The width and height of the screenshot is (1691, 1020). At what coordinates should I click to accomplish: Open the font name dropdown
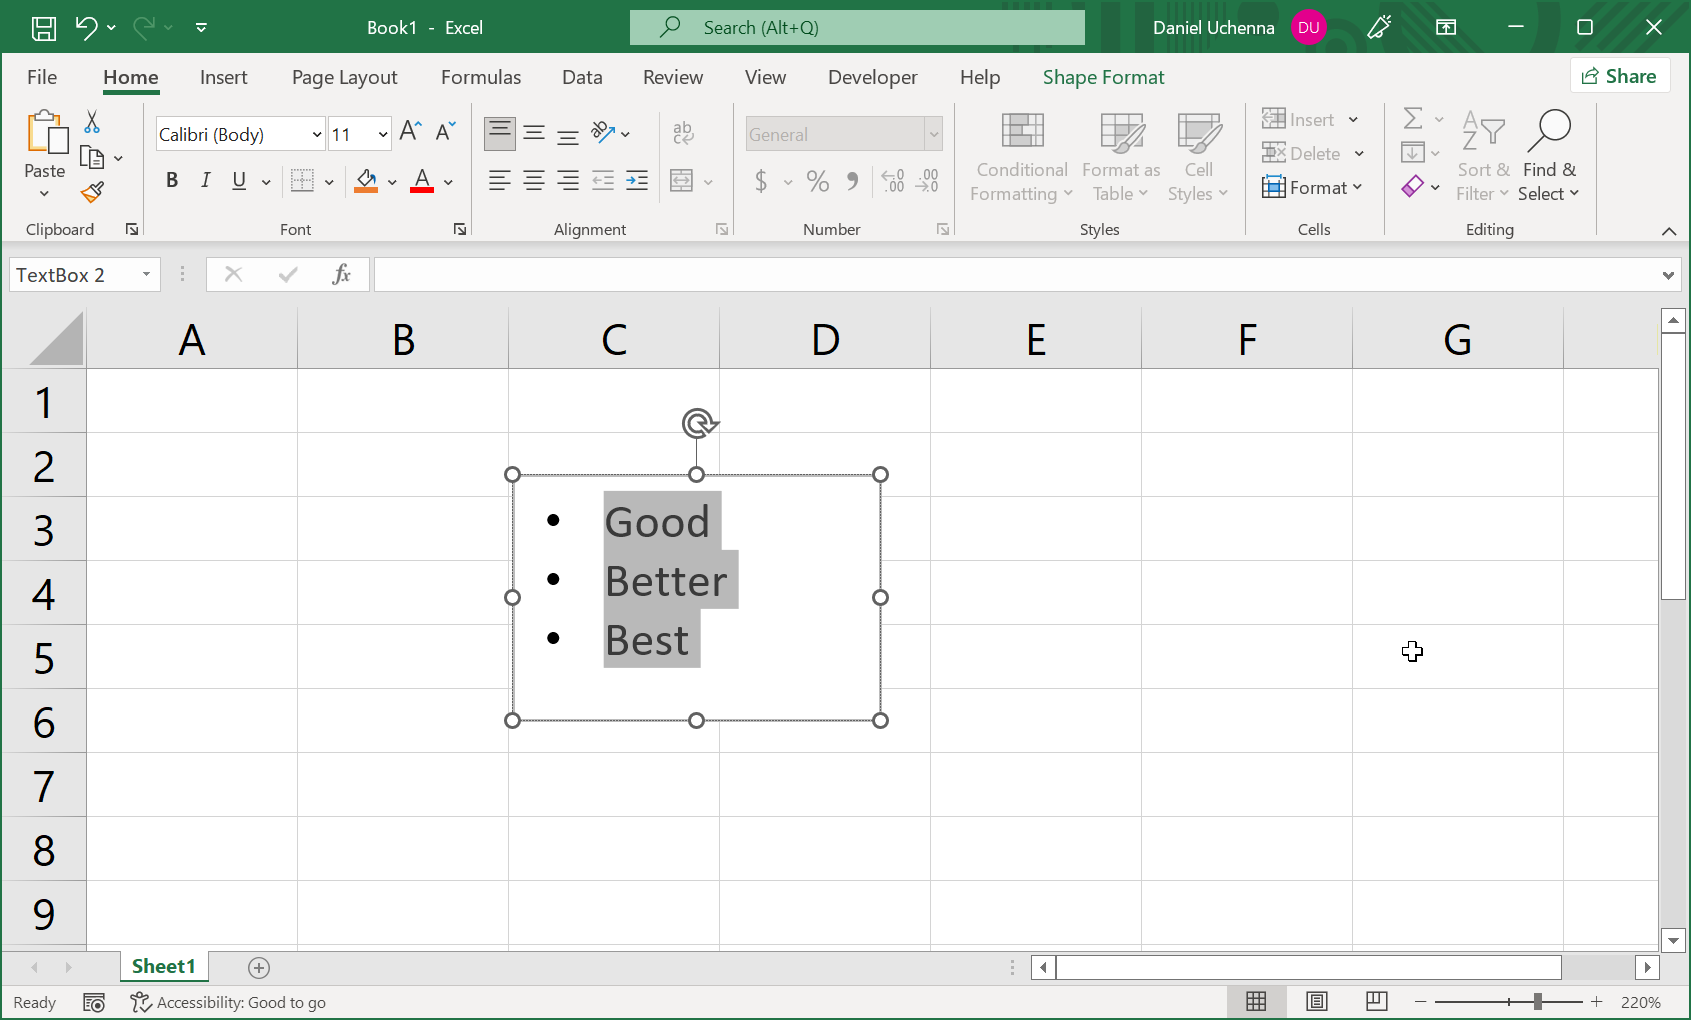(x=317, y=135)
